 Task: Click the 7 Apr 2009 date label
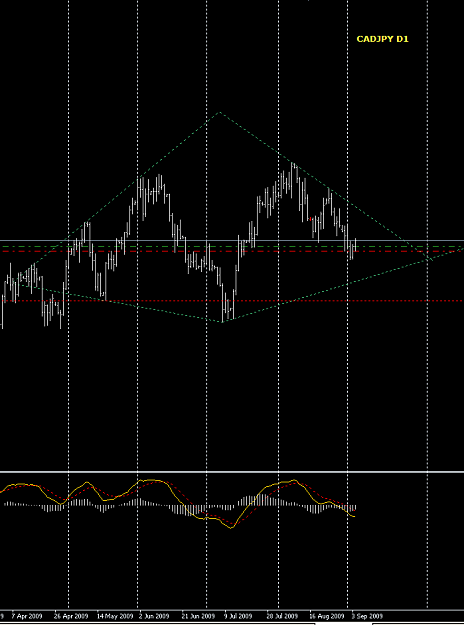27,616
